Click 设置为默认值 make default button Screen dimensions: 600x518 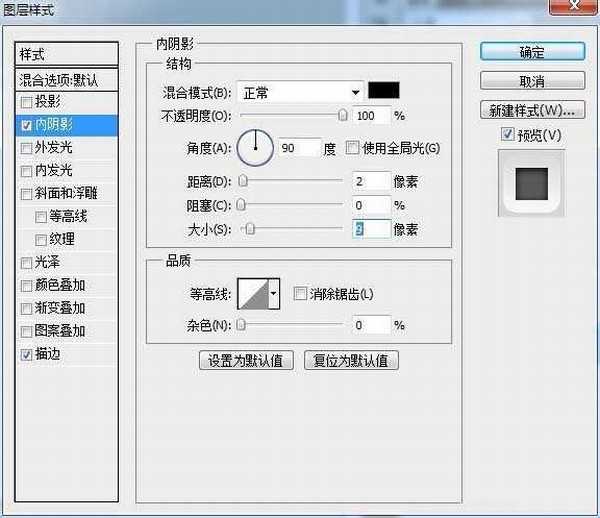246,360
